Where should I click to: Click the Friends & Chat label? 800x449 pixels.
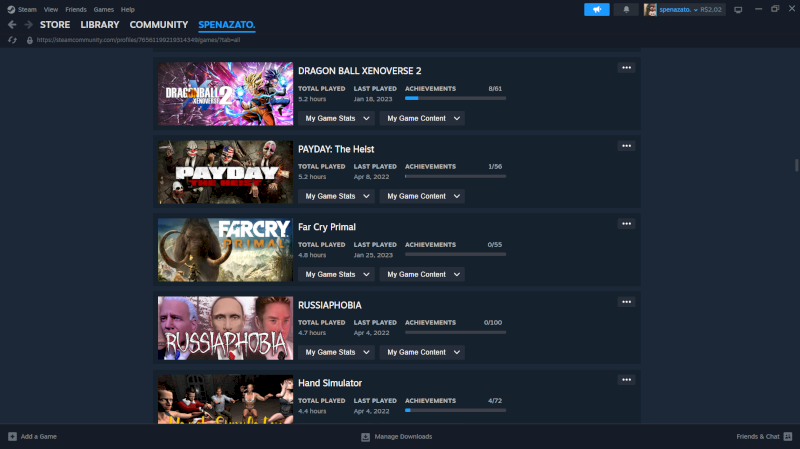[758, 436]
